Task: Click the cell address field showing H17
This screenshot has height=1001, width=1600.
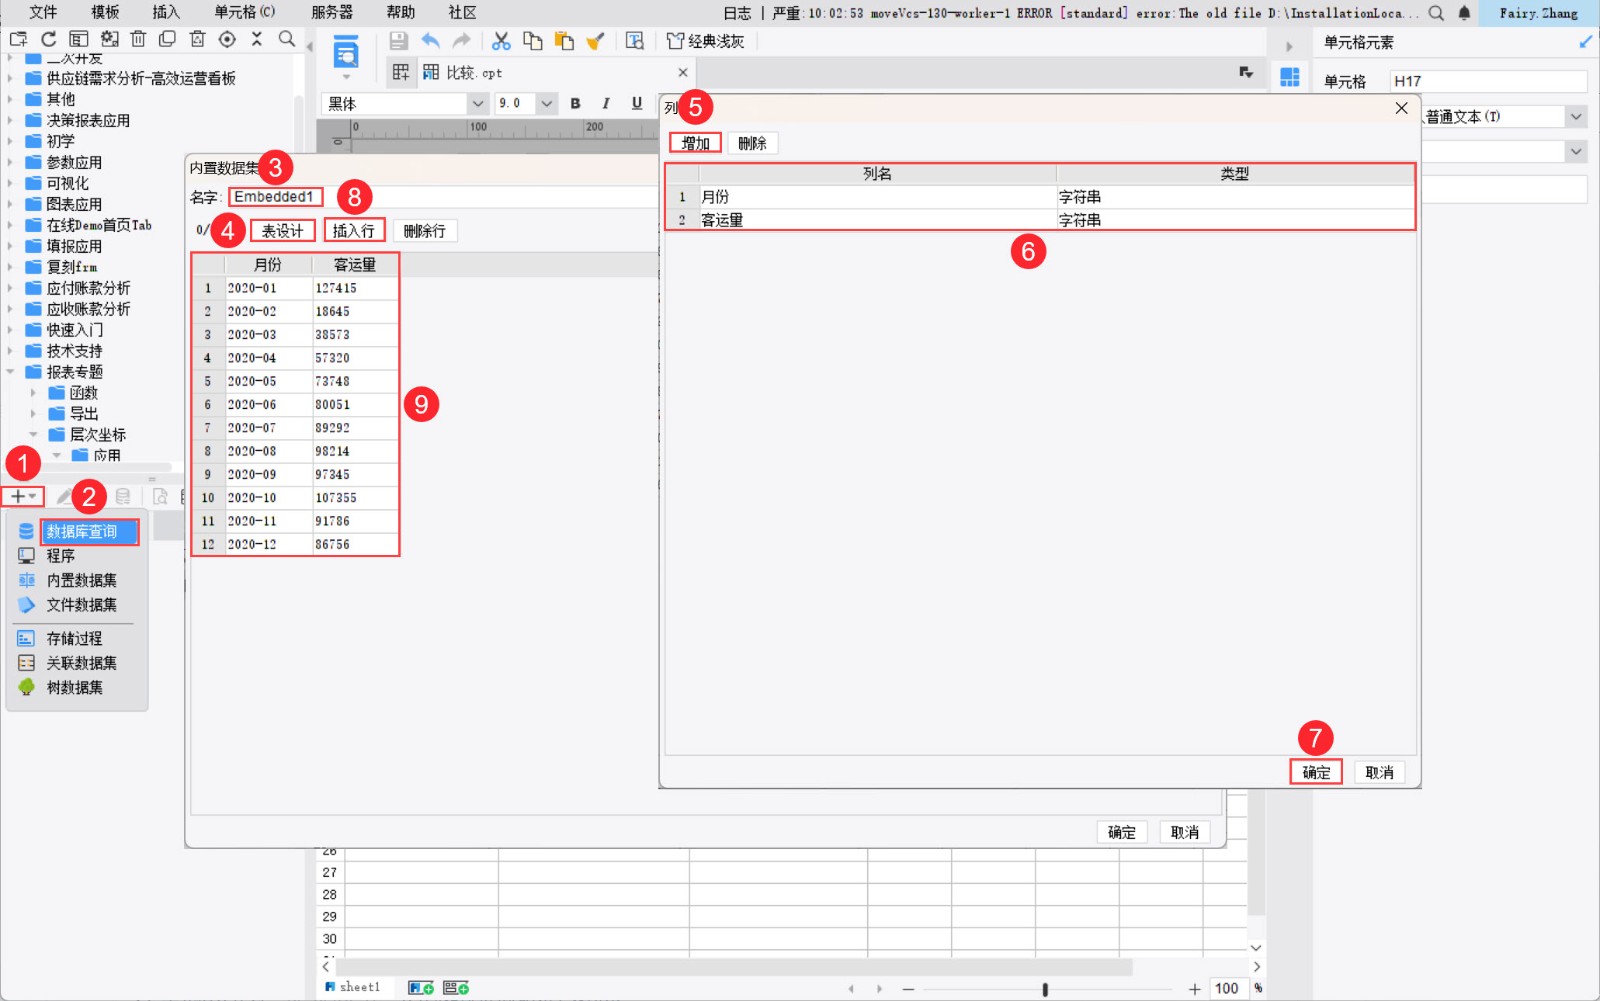Action: coord(1488,81)
